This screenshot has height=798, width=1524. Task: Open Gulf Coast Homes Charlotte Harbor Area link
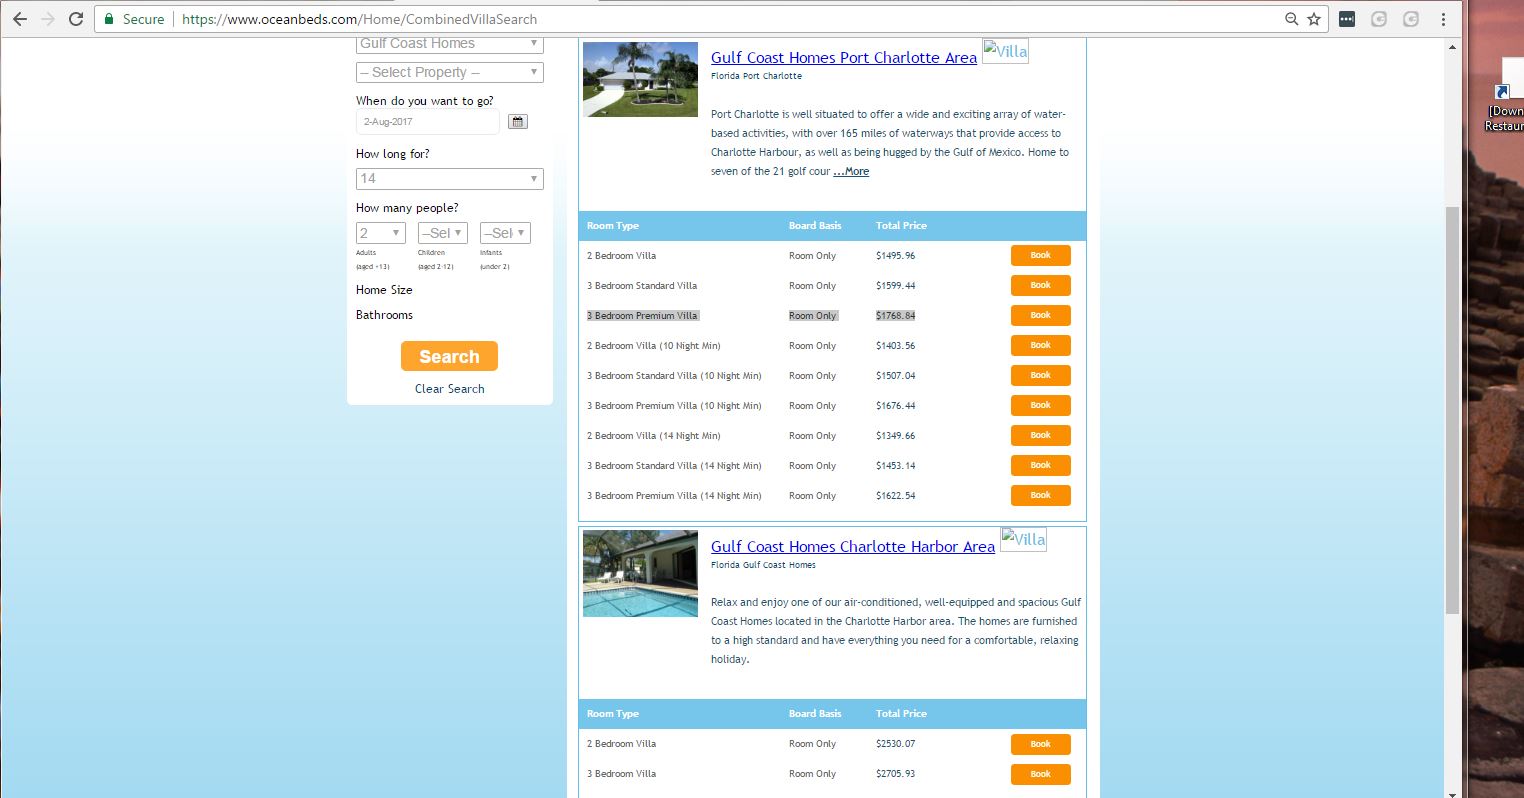point(853,547)
